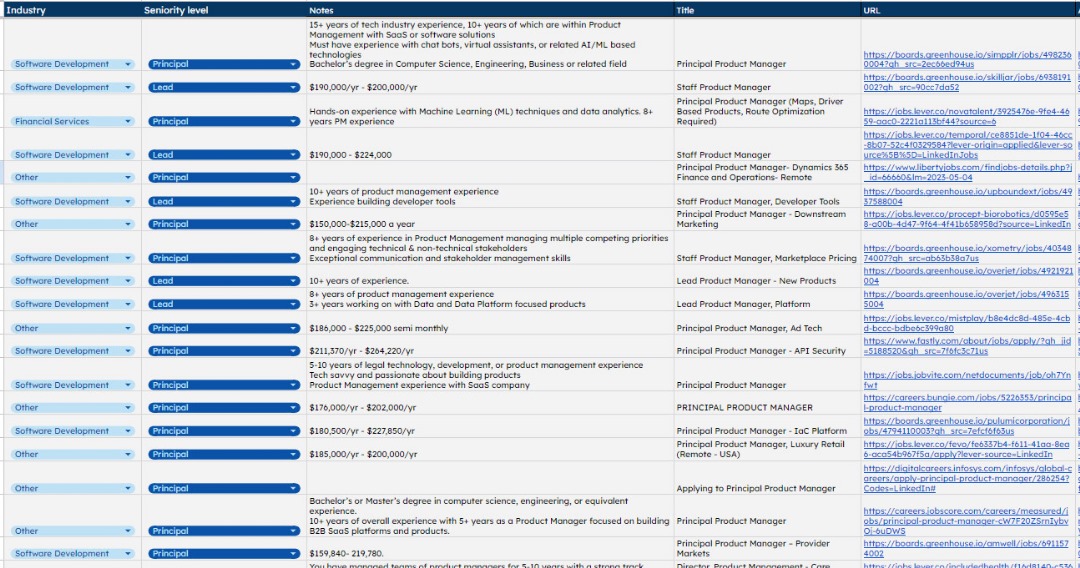Select the "PRINCIPAL PRODUCT MANAGER" uppercase title cell
Viewport: 1080px width, 568px height.
pyautogui.click(x=767, y=403)
